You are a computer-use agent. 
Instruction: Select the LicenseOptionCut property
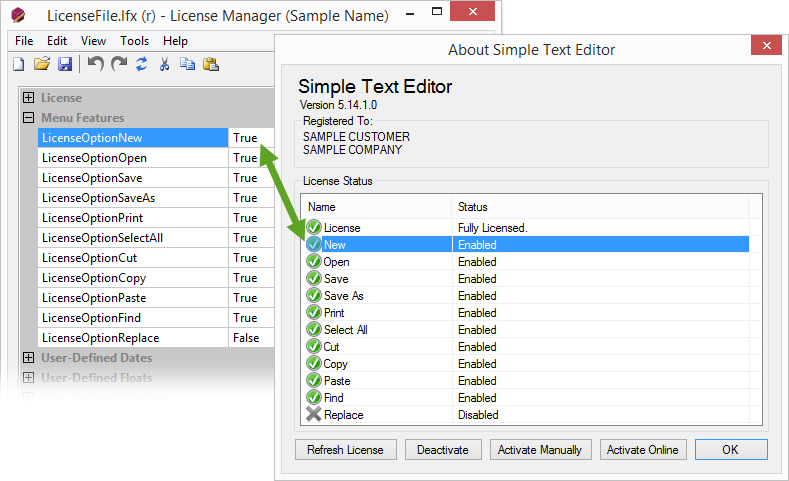pos(133,258)
